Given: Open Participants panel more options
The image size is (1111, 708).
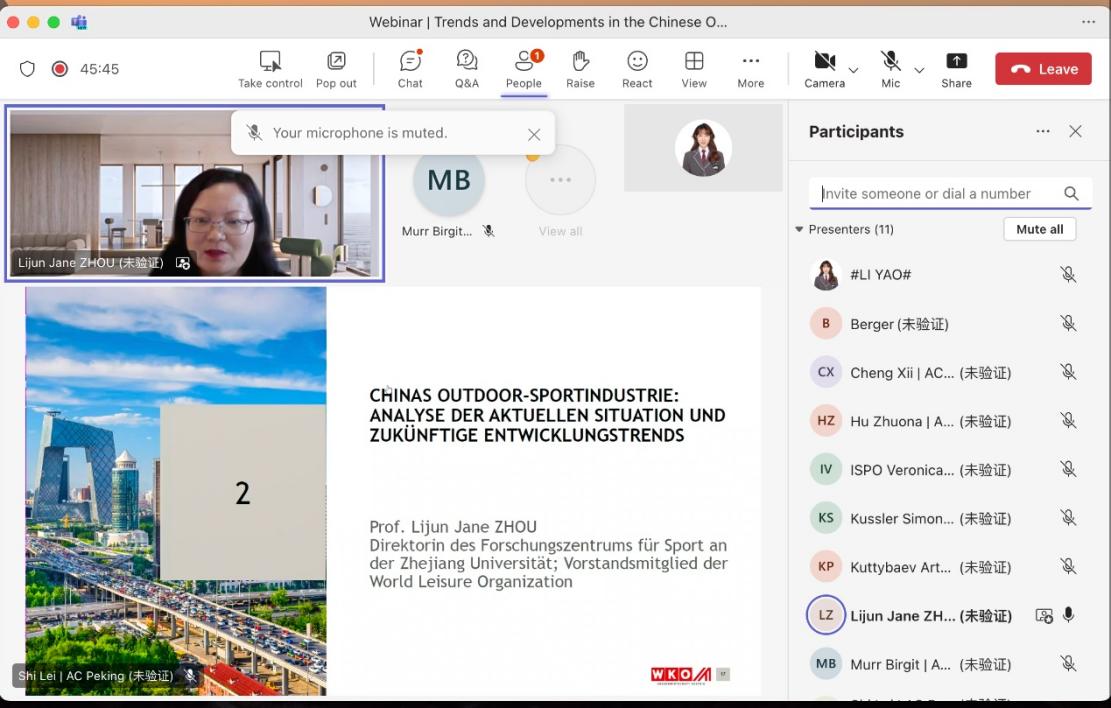Looking at the screenshot, I should (x=1043, y=131).
